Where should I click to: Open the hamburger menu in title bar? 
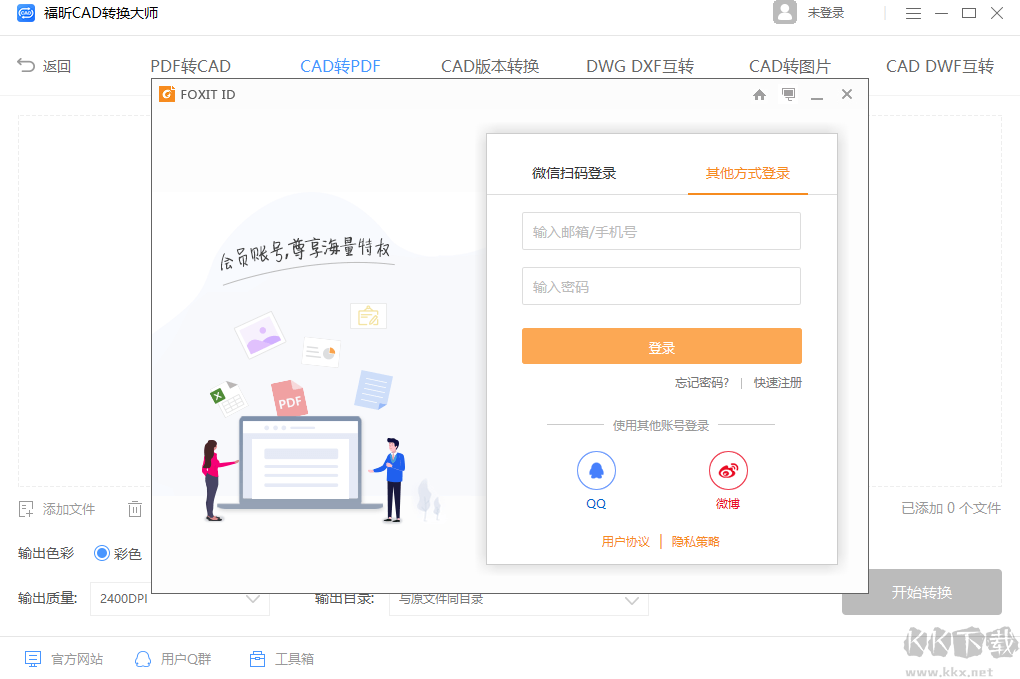pos(914,13)
